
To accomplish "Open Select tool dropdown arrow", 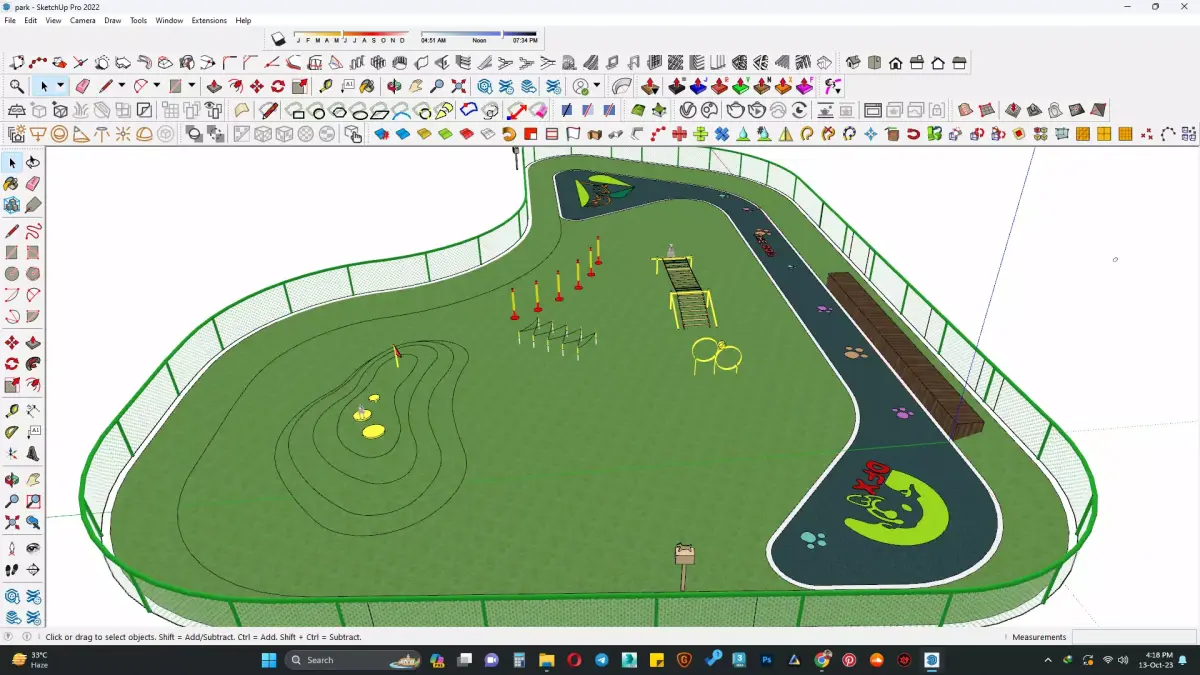I will (x=60, y=87).
